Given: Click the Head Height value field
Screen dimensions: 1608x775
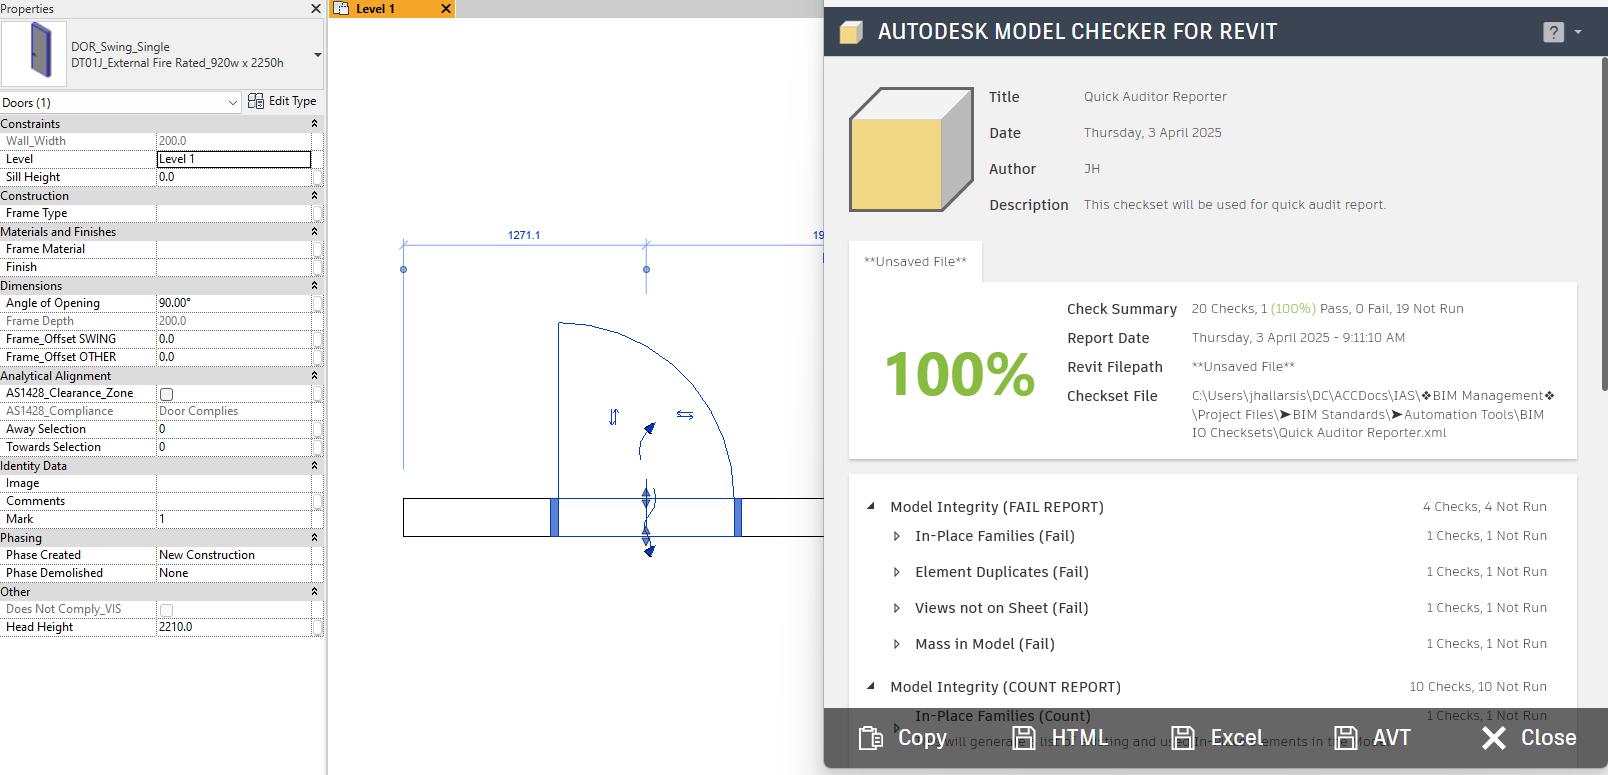Looking at the screenshot, I should (234, 627).
